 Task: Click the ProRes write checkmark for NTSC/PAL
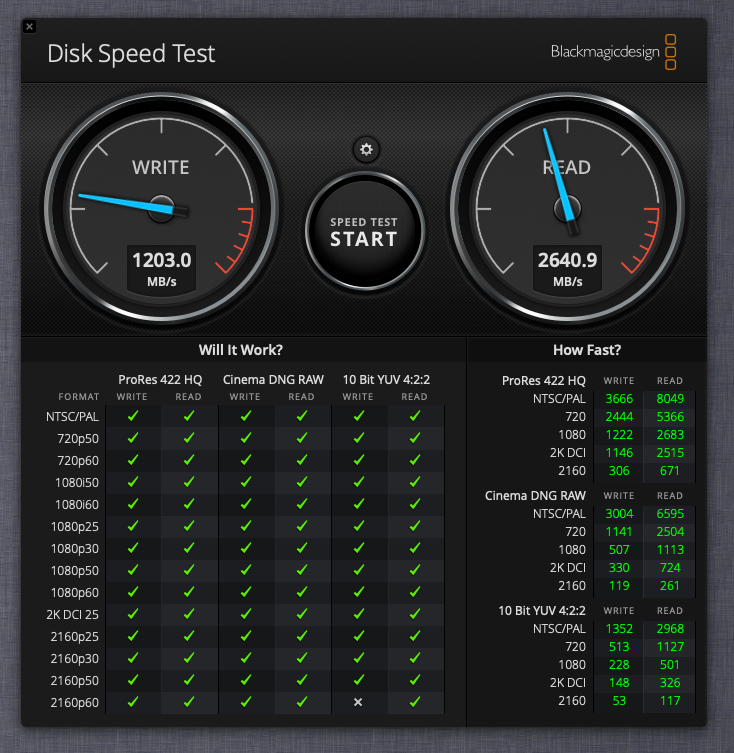click(x=133, y=416)
